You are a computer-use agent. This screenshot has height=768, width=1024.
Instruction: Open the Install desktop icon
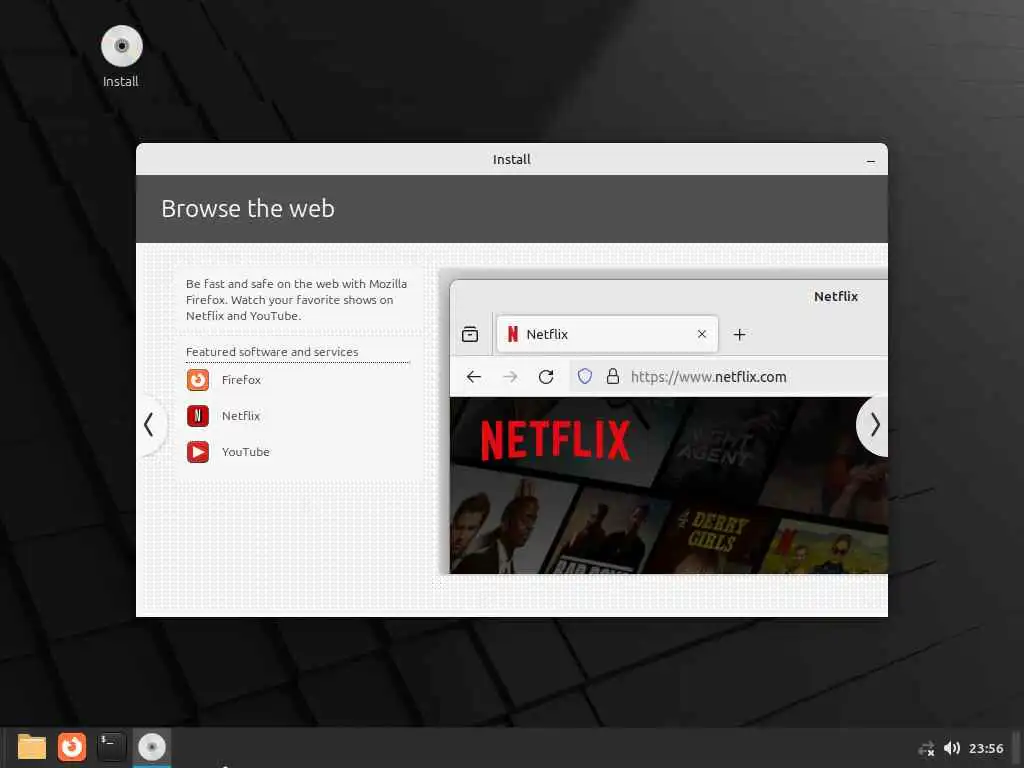[x=121, y=57]
